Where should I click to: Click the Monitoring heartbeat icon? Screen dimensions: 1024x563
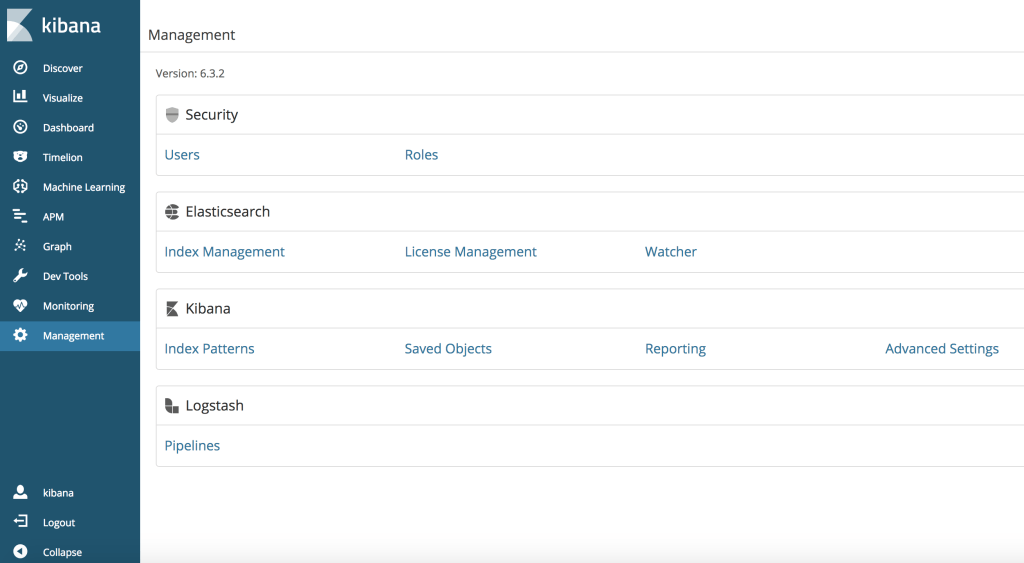point(20,306)
